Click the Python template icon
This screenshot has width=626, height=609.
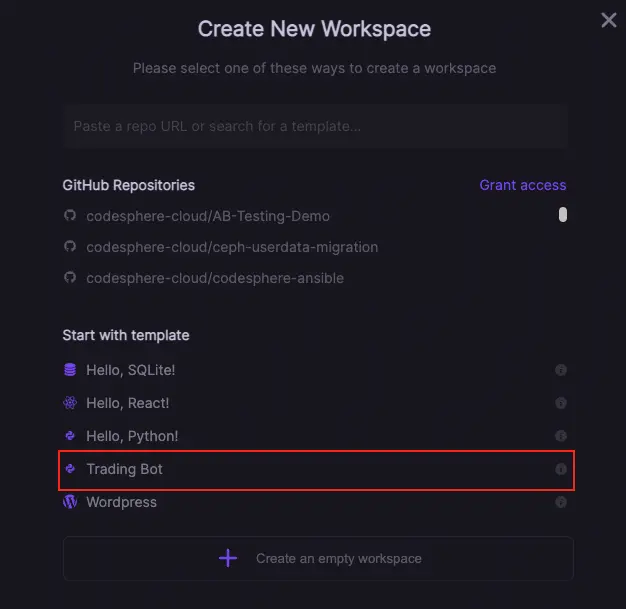70,436
